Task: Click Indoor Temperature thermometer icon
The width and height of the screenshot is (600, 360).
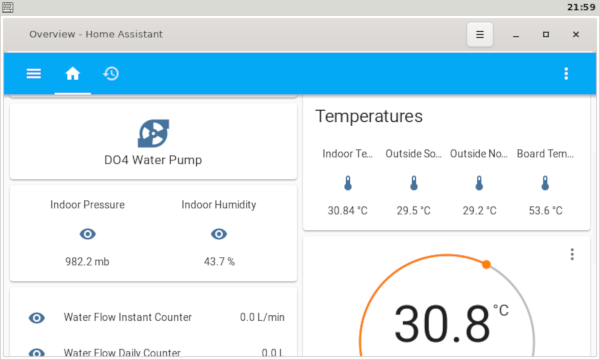Action: tap(347, 183)
